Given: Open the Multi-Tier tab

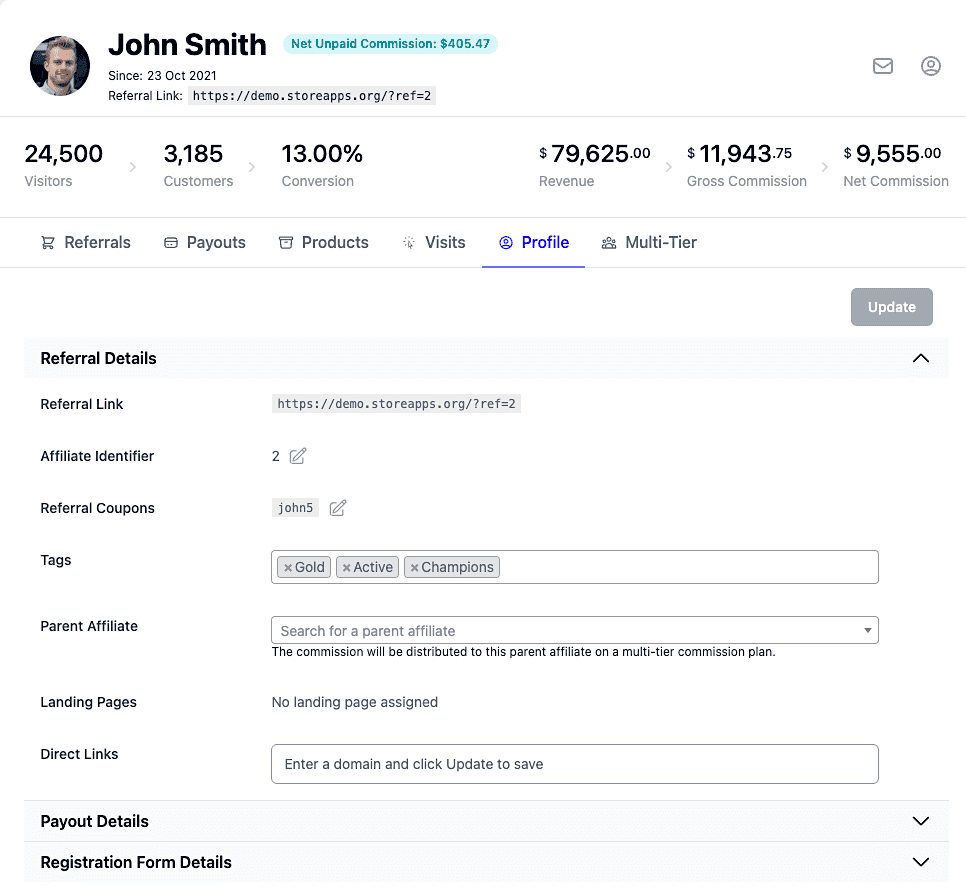Looking at the screenshot, I should (649, 243).
